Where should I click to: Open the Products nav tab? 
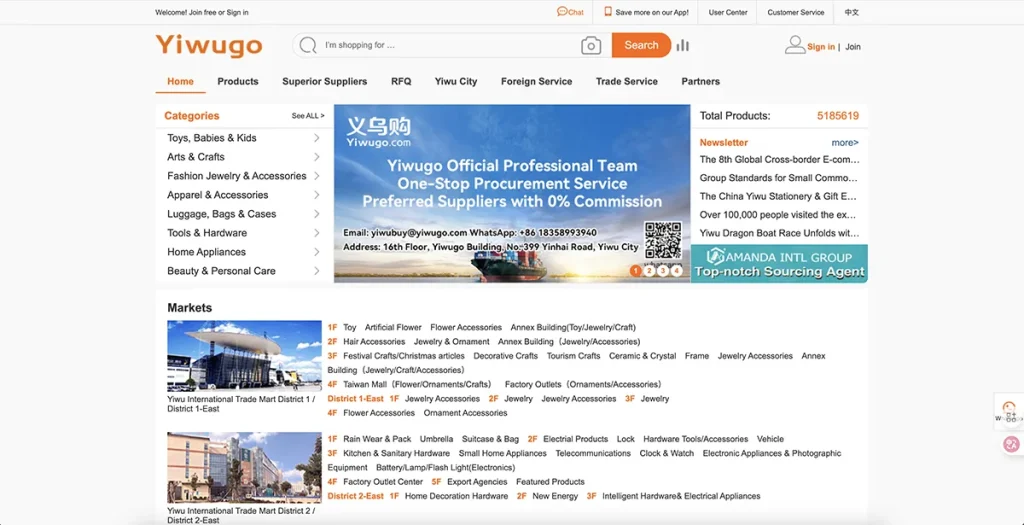click(x=238, y=82)
